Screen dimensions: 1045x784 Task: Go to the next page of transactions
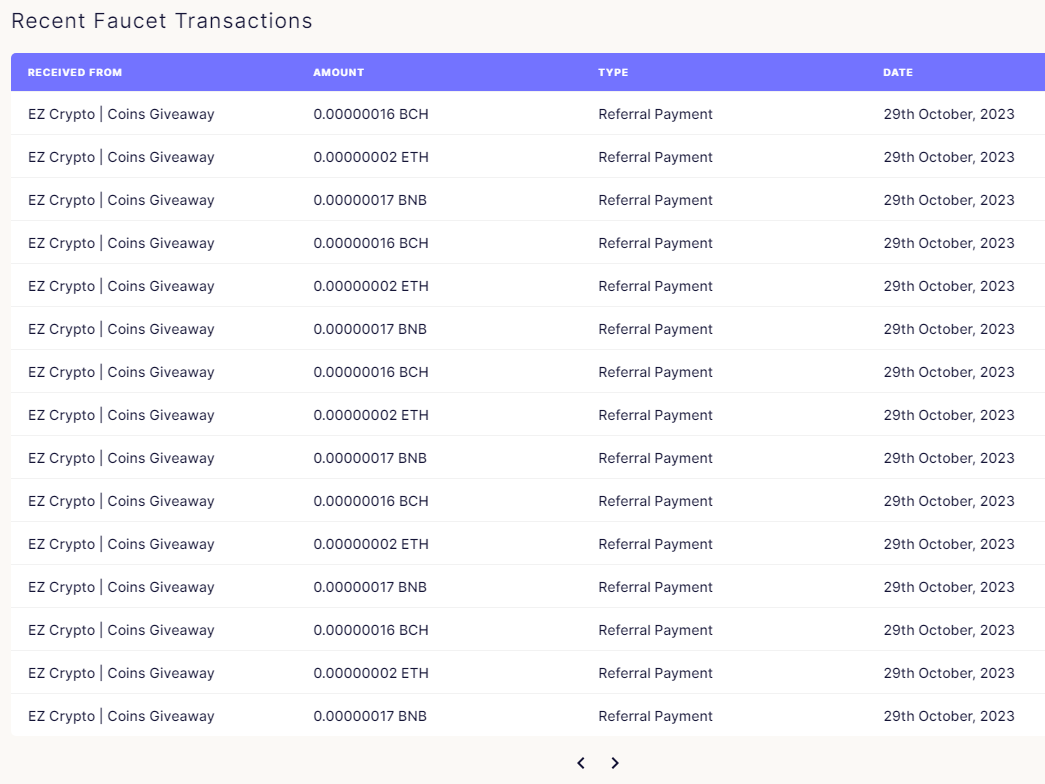(x=615, y=763)
